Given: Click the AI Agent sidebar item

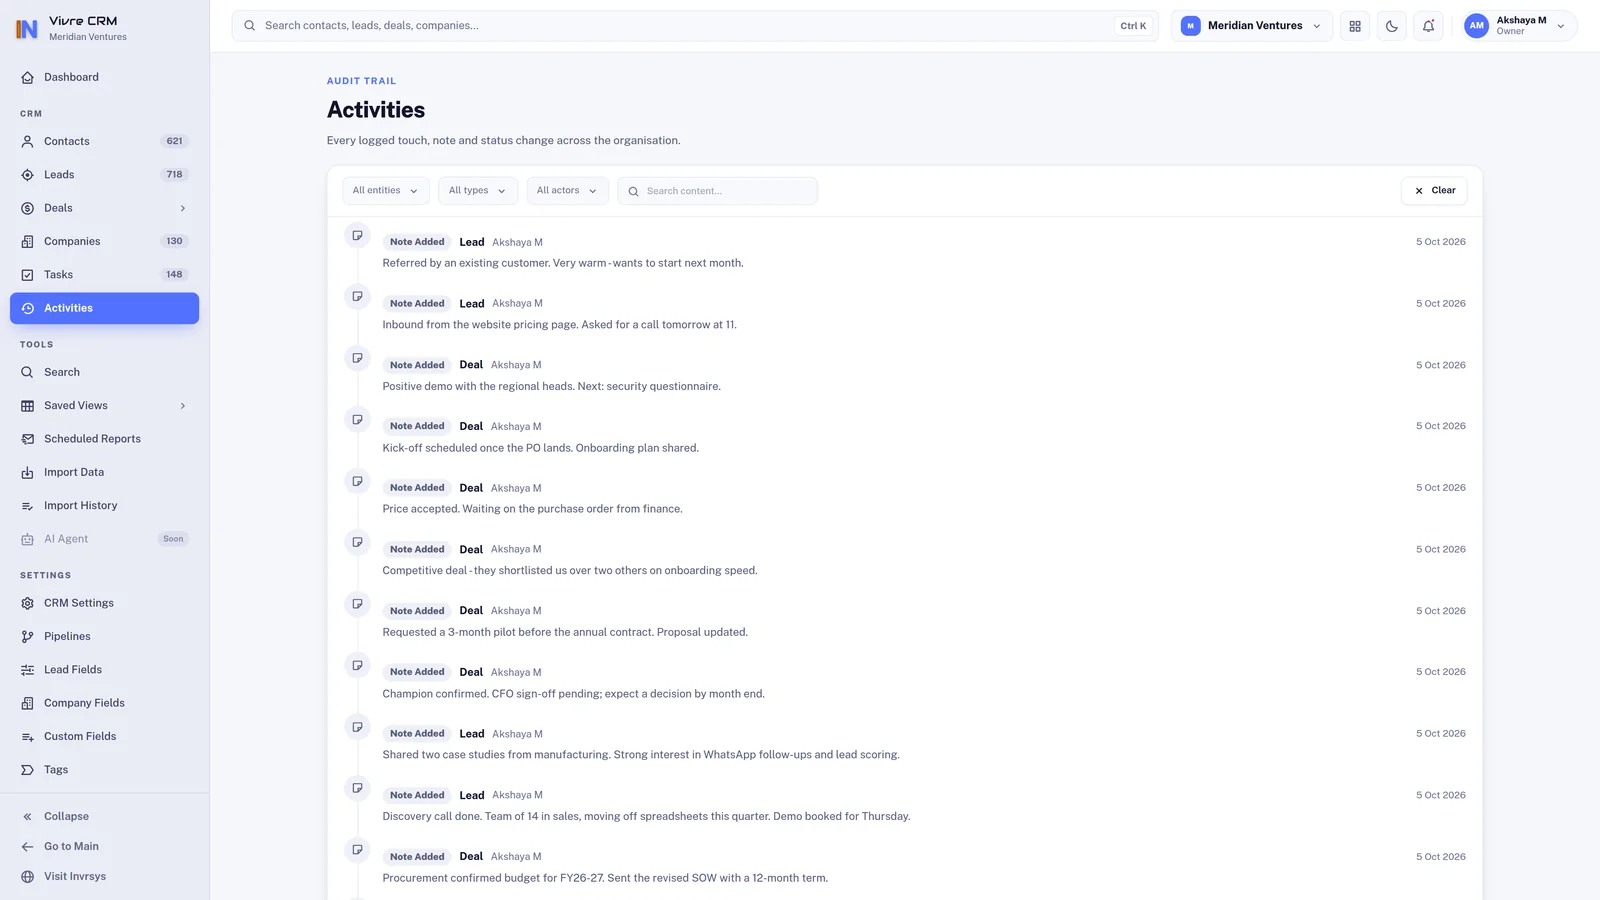Looking at the screenshot, I should pos(104,539).
